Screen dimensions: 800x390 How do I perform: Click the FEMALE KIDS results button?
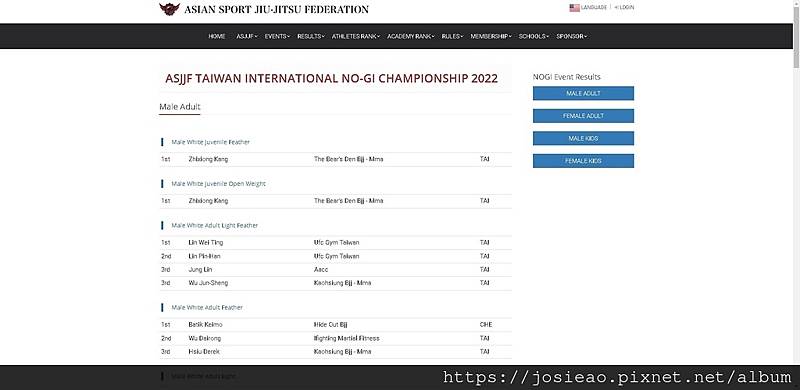click(x=583, y=161)
